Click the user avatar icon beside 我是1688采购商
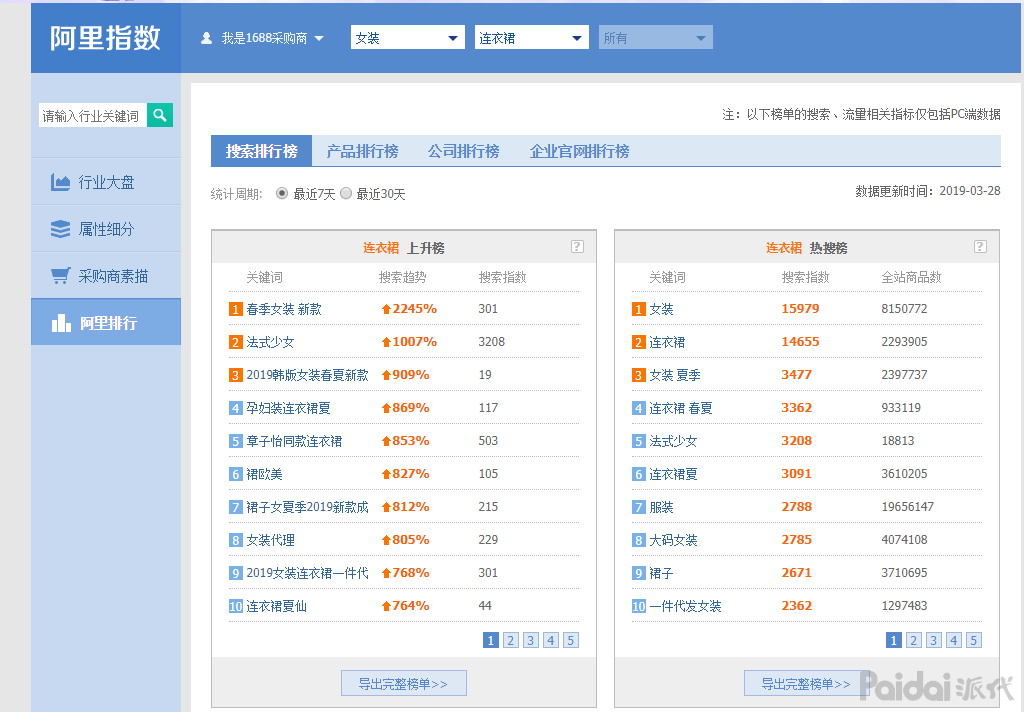This screenshot has height=712, width=1024. click(x=206, y=38)
